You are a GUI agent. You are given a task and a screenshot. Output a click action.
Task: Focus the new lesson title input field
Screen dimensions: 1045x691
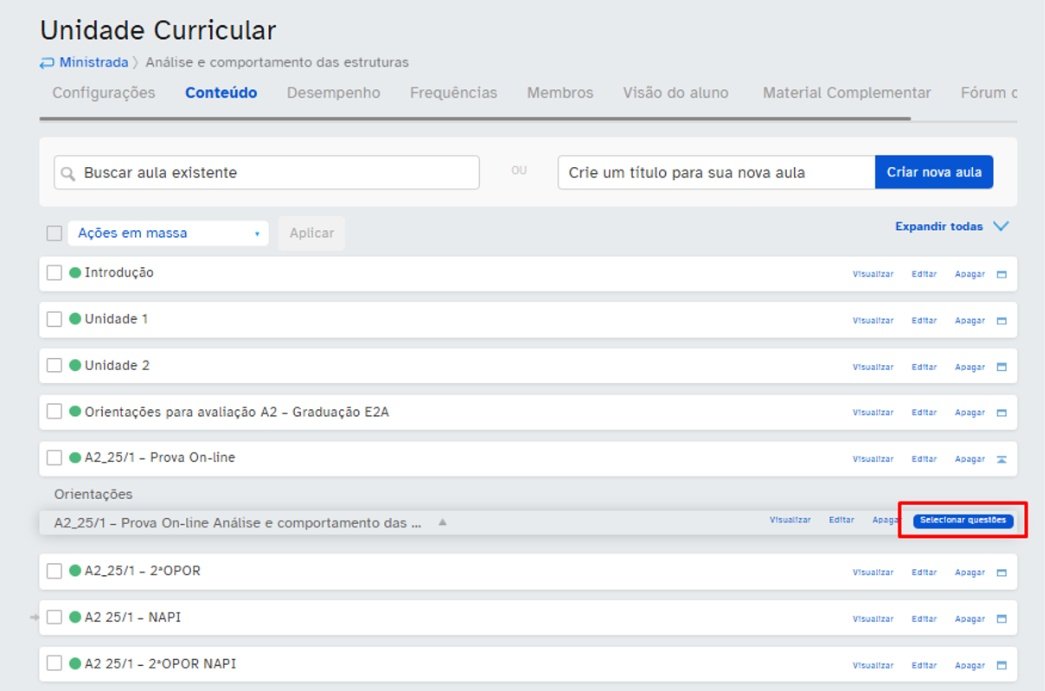coord(716,173)
